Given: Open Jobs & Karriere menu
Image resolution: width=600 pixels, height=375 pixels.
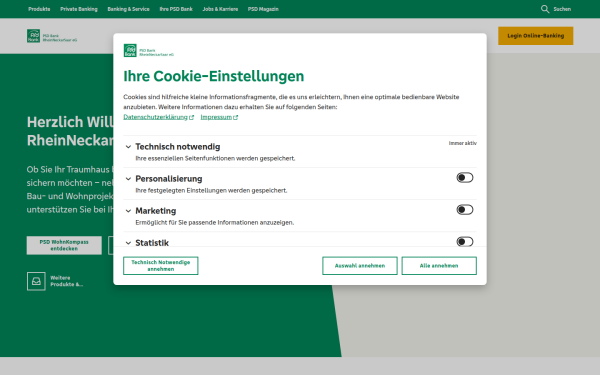Looking at the screenshot, I should 220,9.
